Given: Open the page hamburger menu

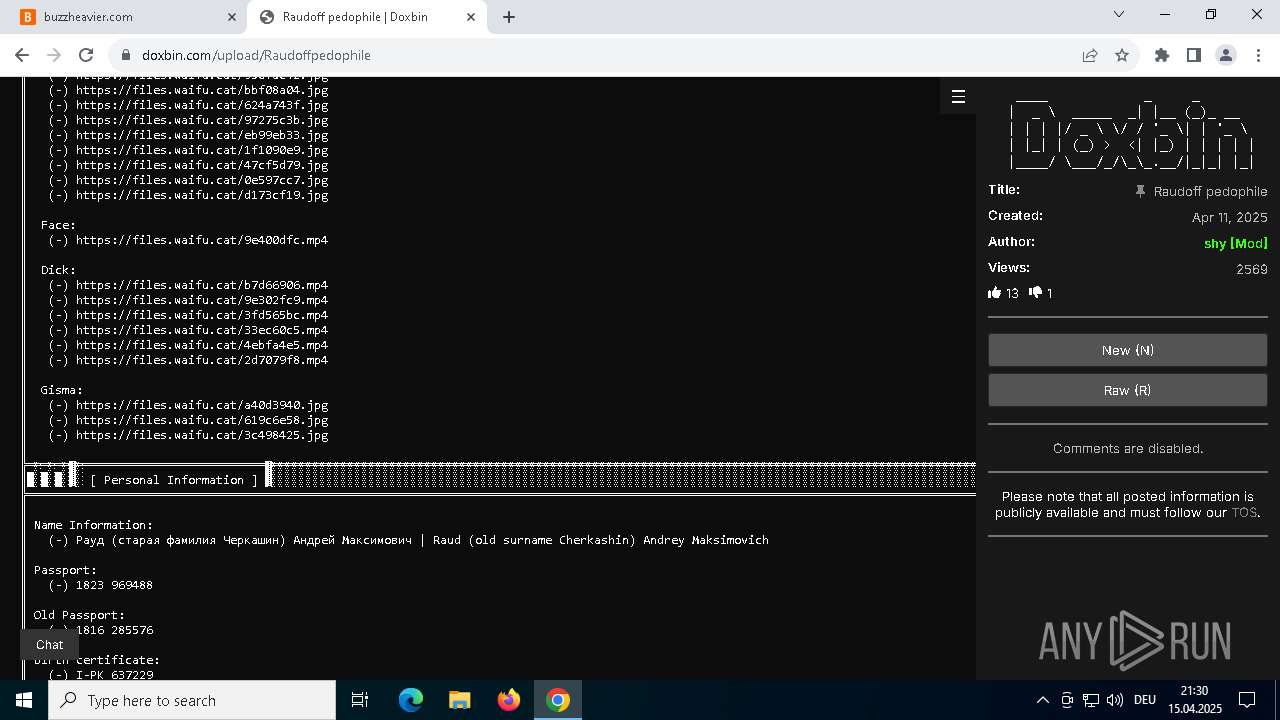Looking at the screenshot, I should pos(958,96).
